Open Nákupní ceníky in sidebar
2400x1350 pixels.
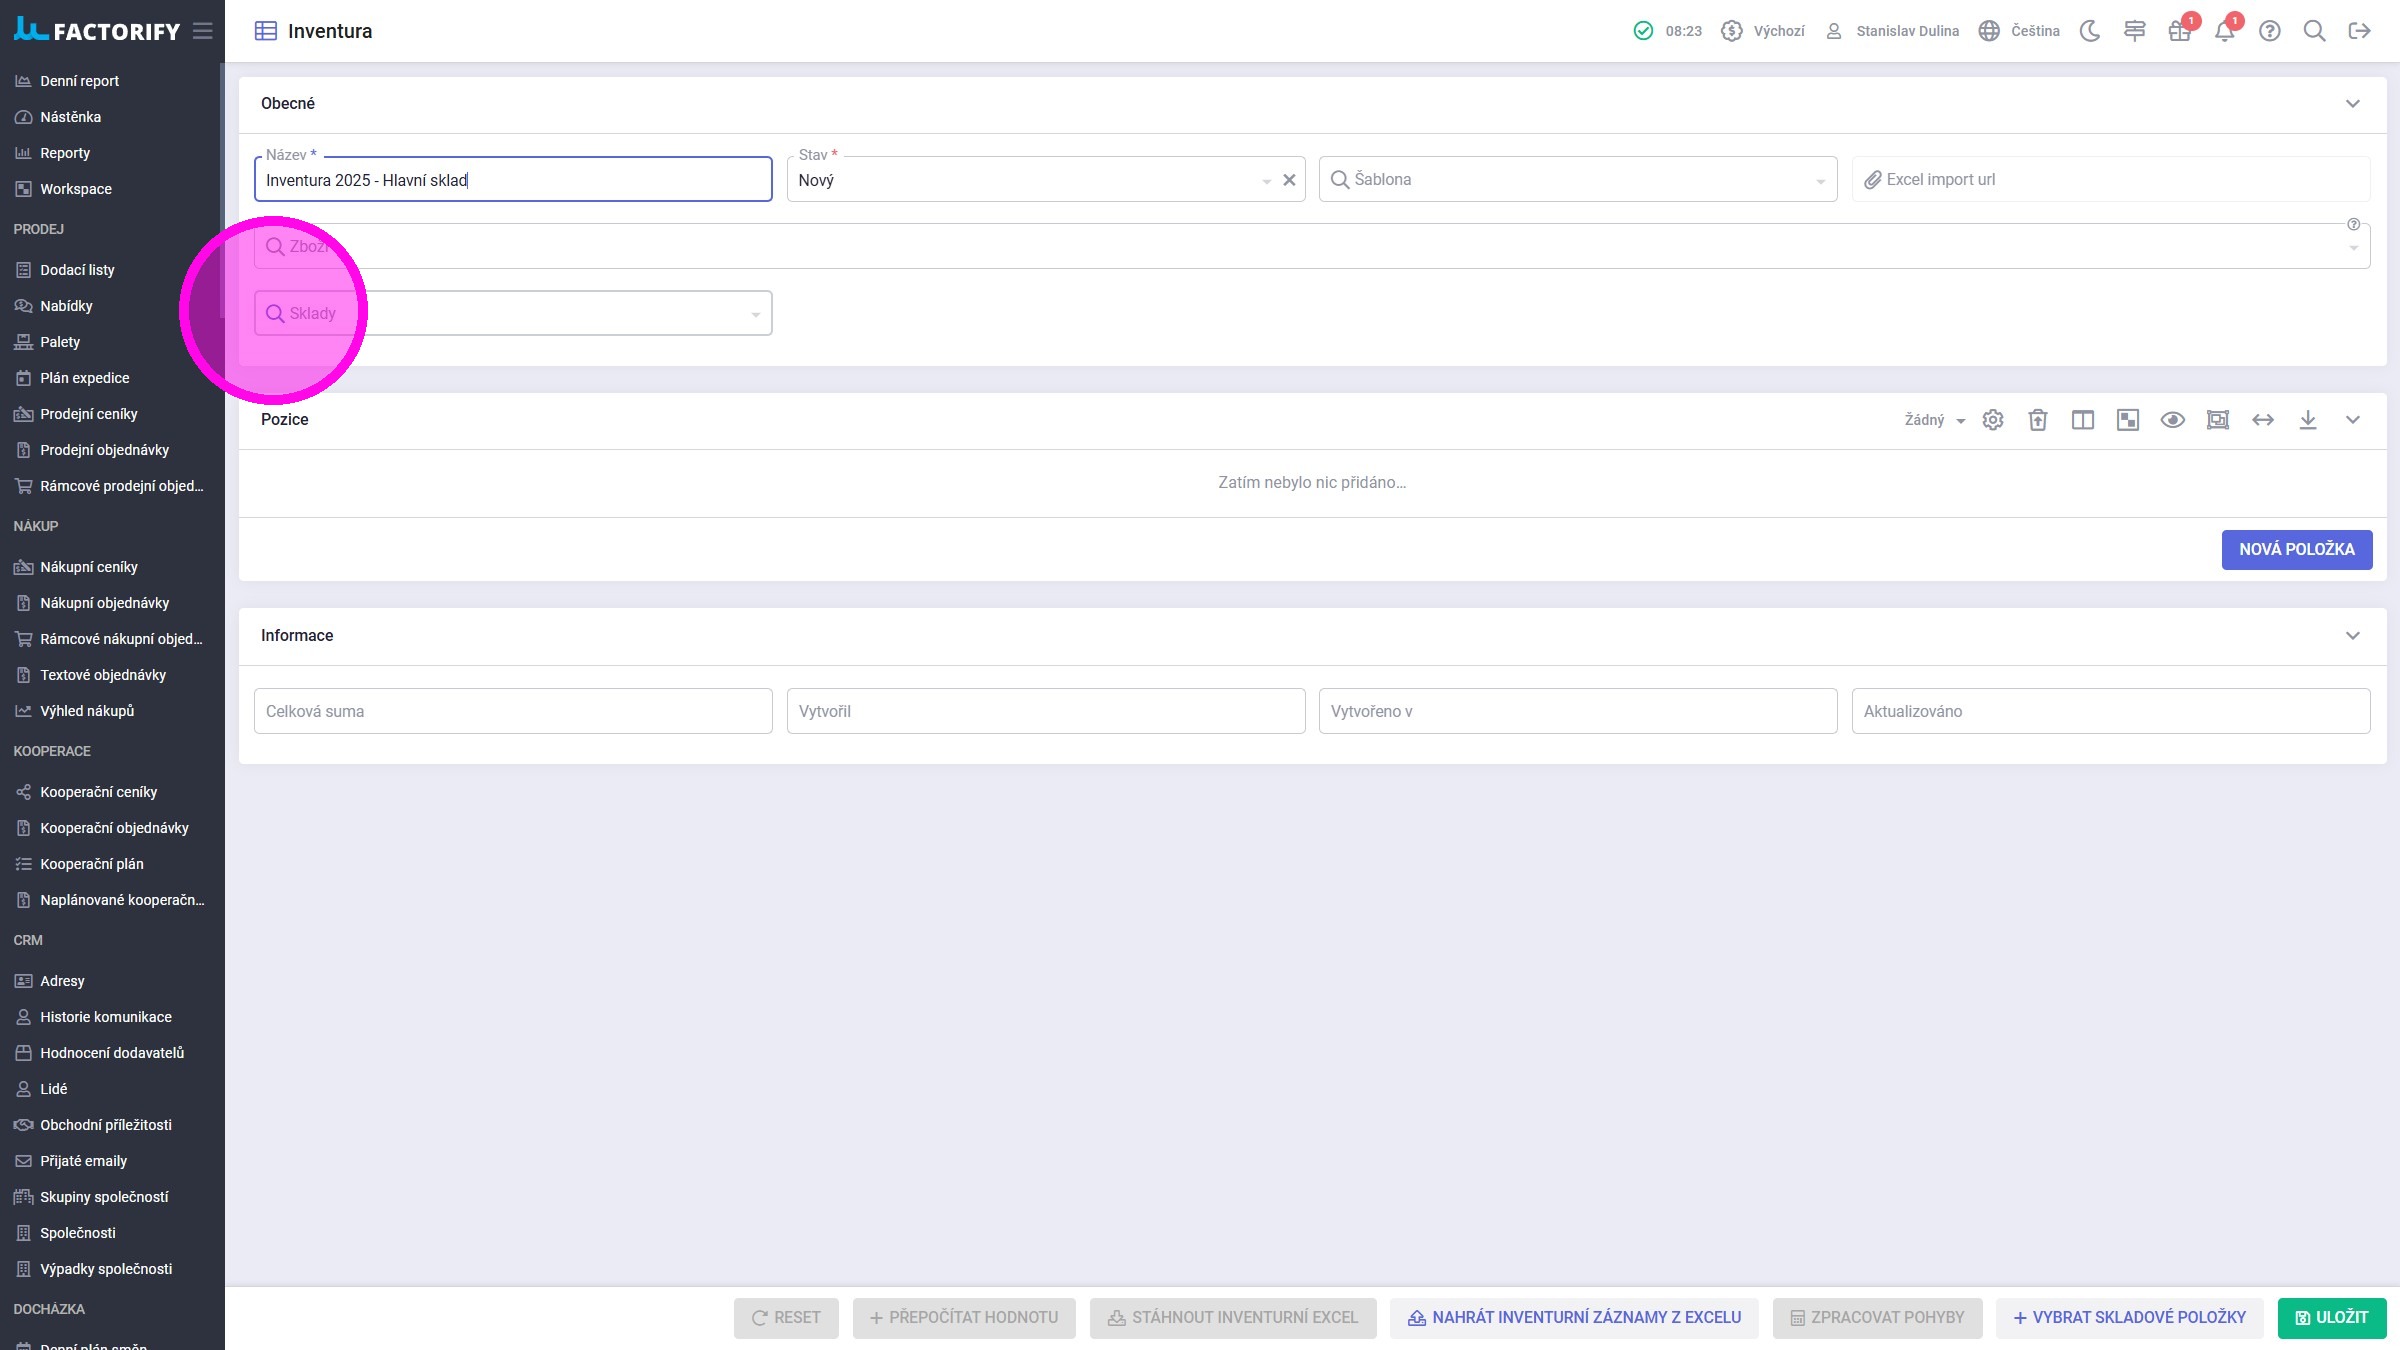[88, 567]
